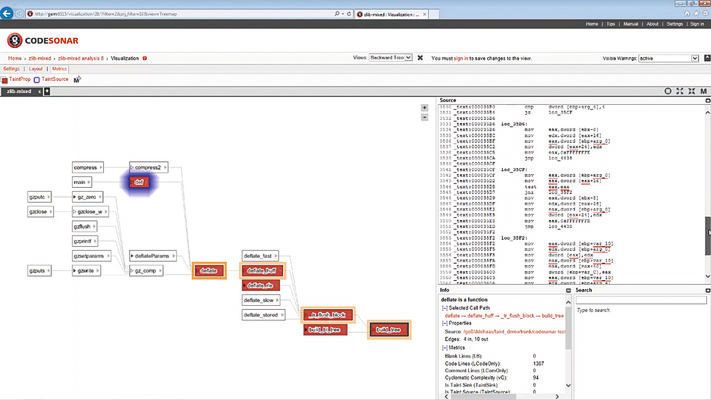Click the browser favorites star icon

(697, 14)
